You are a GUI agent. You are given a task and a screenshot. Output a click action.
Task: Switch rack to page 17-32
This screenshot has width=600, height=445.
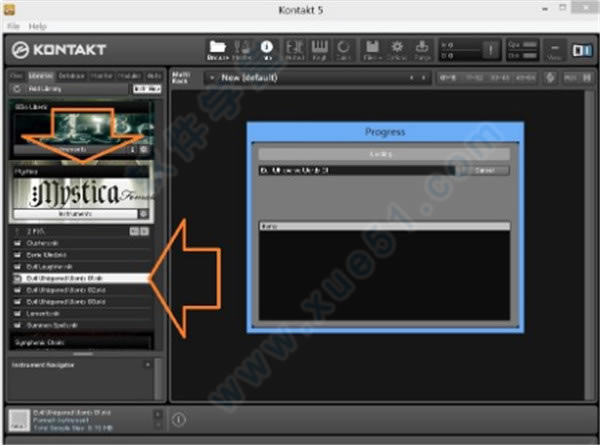pyautogui.click(x=474, y=78)
